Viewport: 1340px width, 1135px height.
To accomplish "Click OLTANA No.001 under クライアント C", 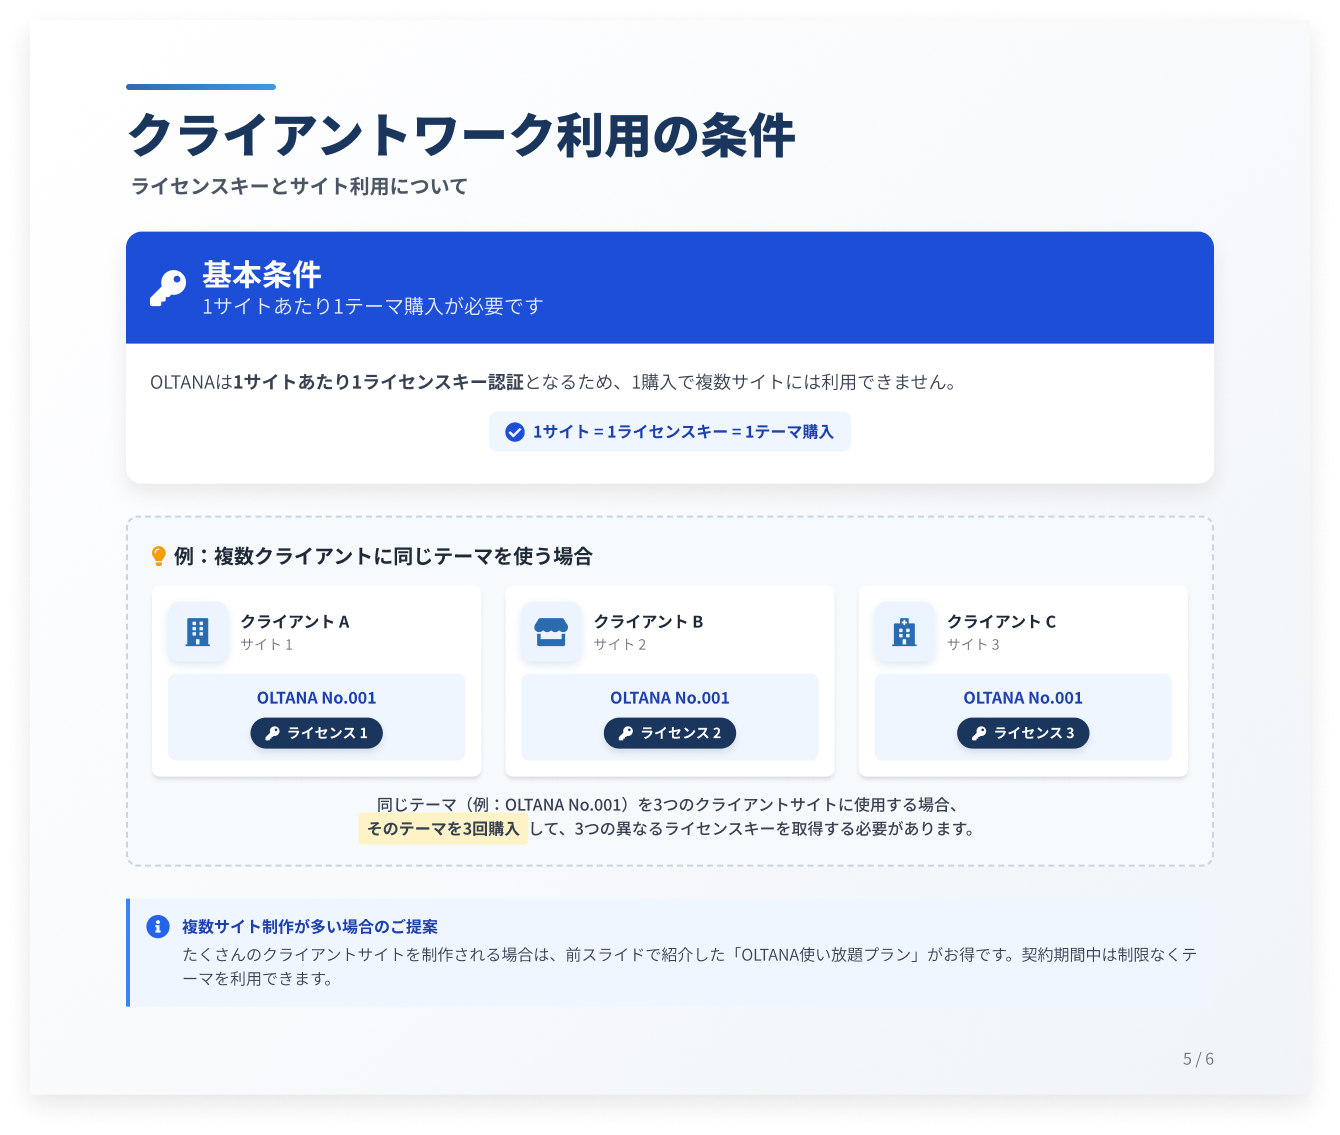I will 1023,698.
